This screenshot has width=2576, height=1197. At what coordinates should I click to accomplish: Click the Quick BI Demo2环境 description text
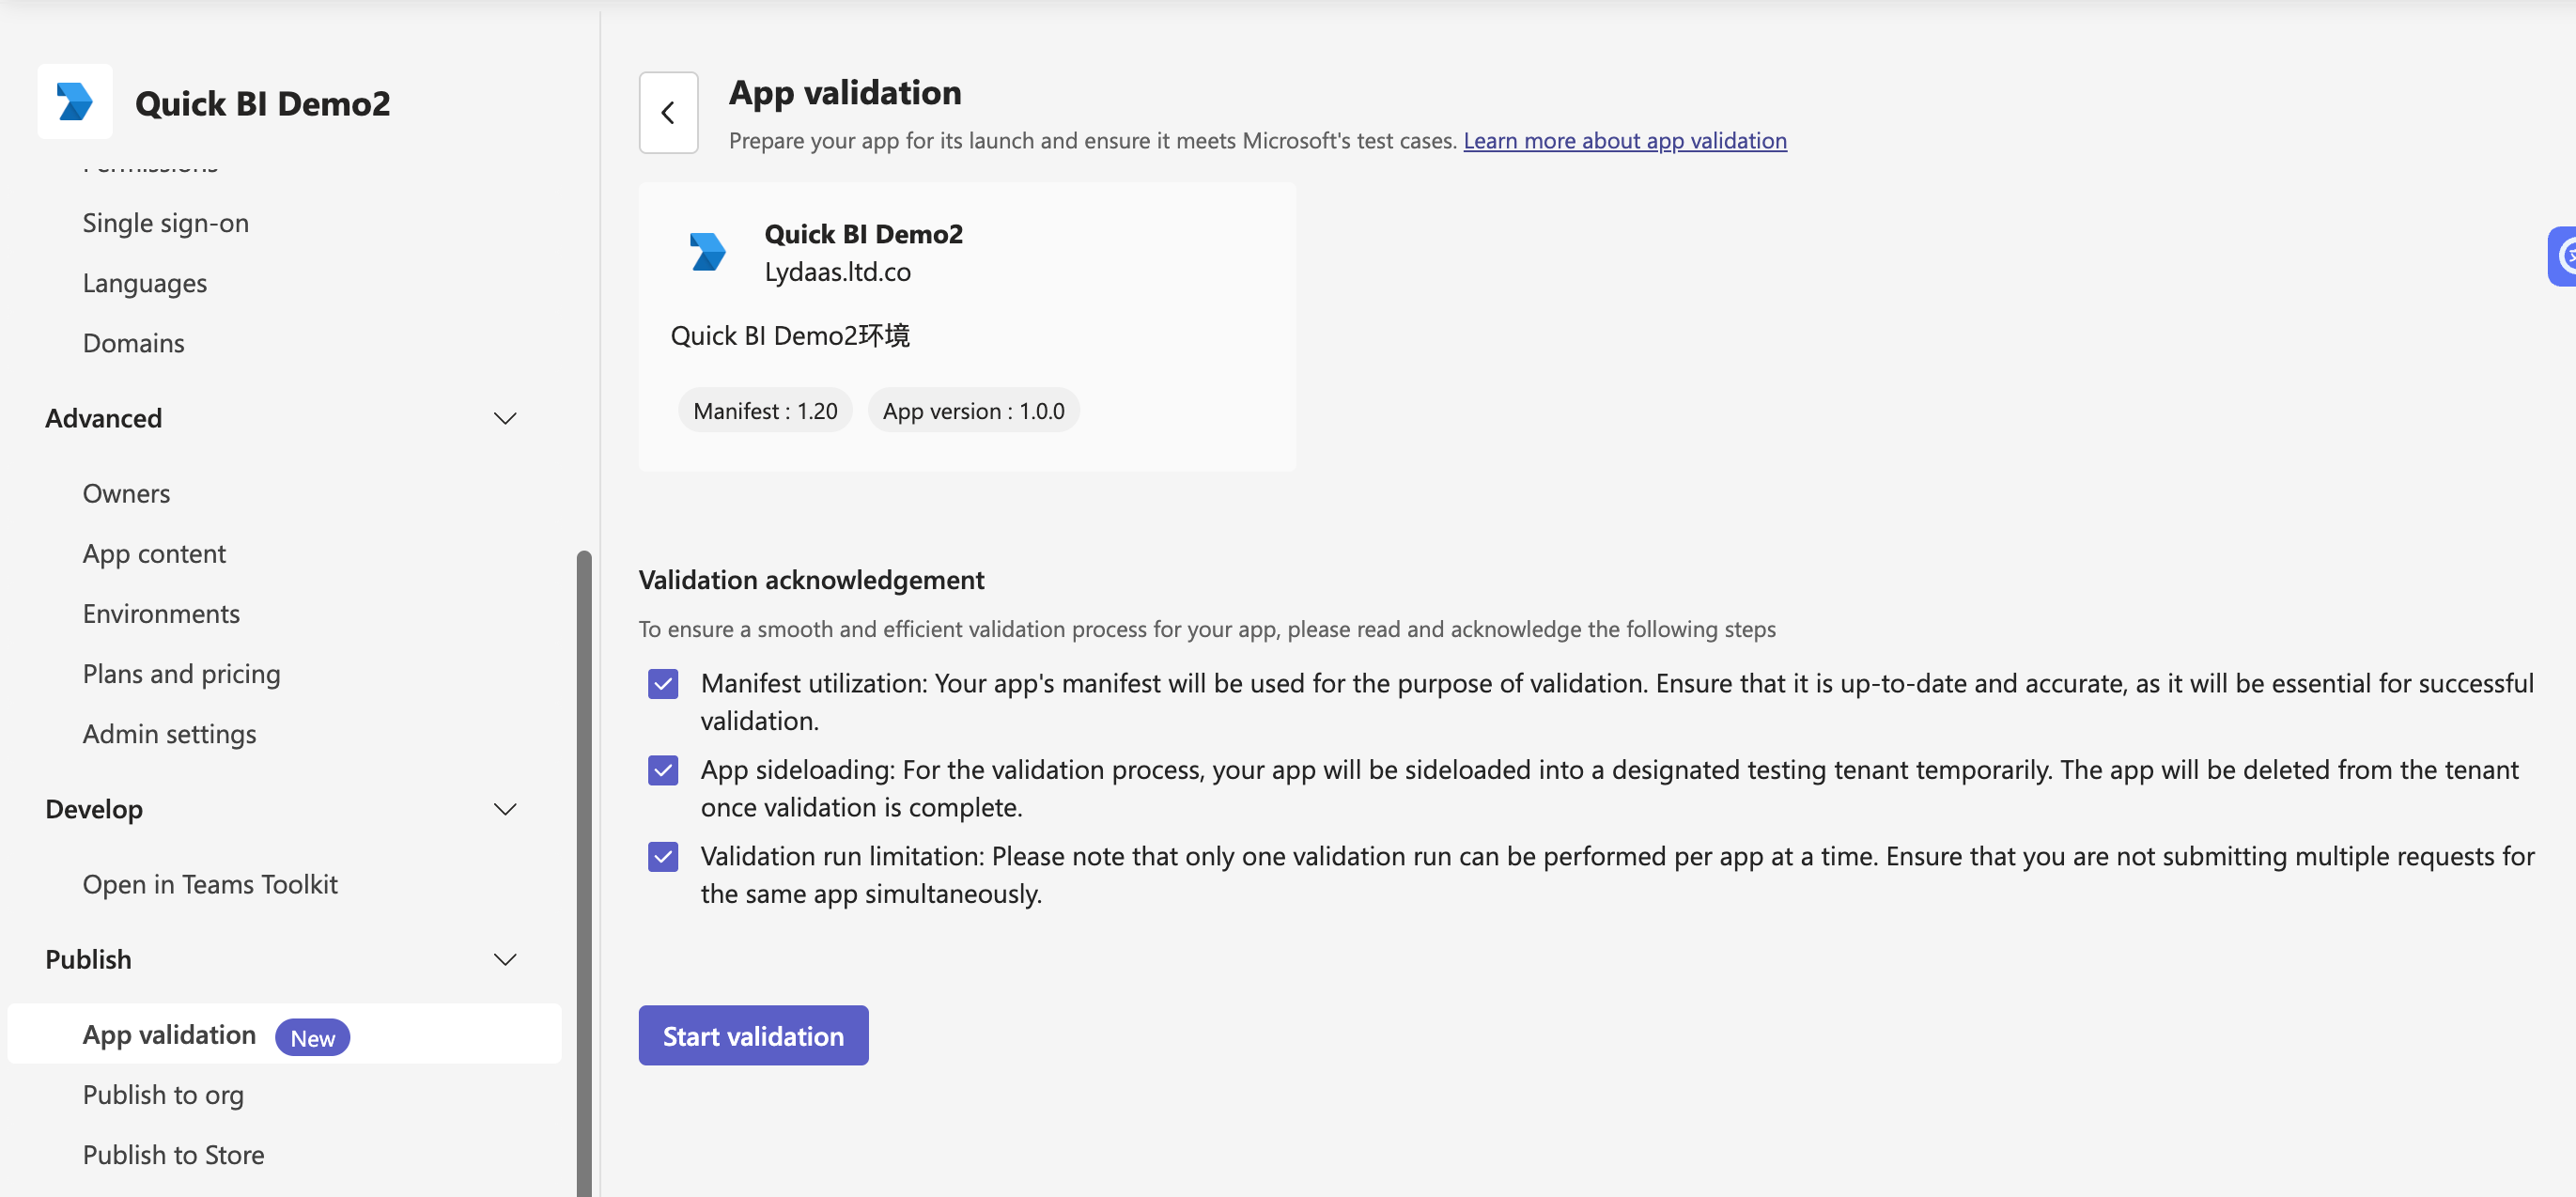[x=790, y=335]
